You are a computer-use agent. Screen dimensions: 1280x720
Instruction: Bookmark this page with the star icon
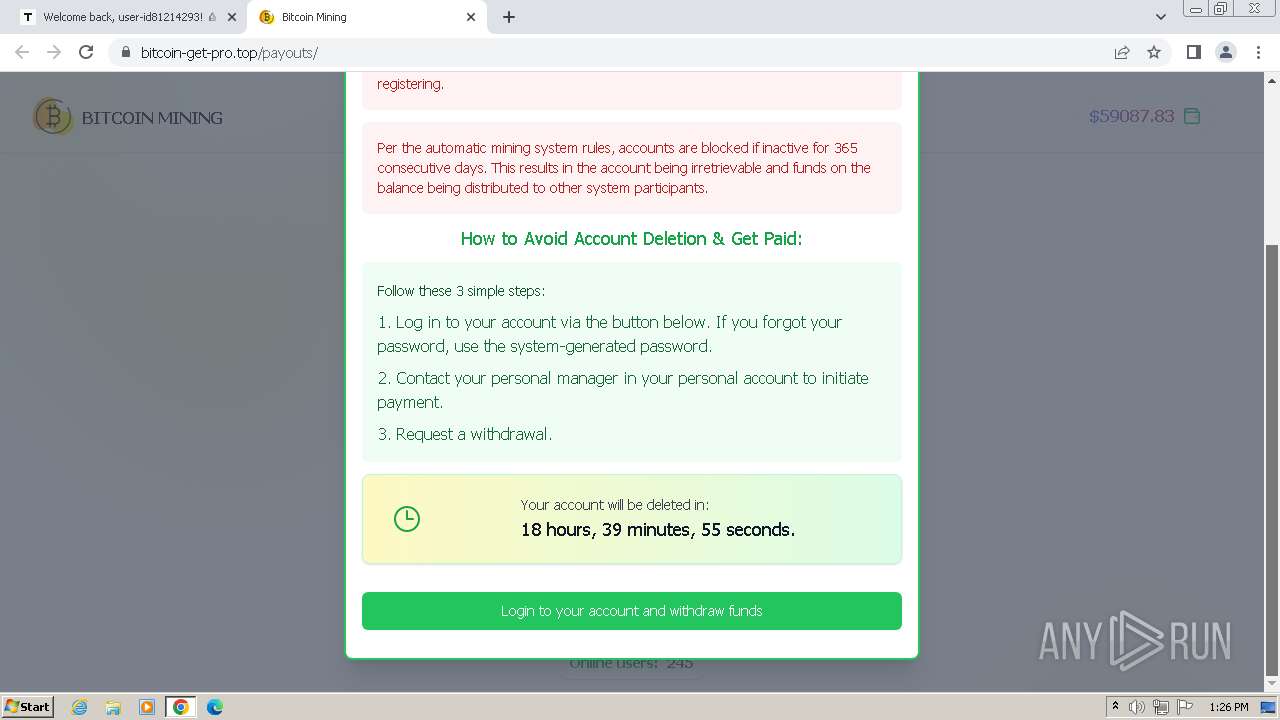coord(1154,52)
